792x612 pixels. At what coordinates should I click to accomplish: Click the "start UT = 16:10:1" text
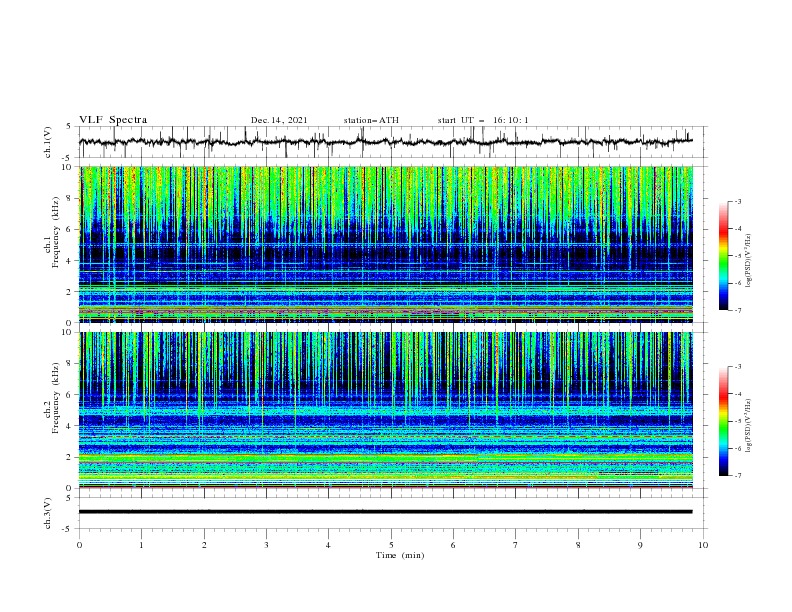click(x=483, y=120)
